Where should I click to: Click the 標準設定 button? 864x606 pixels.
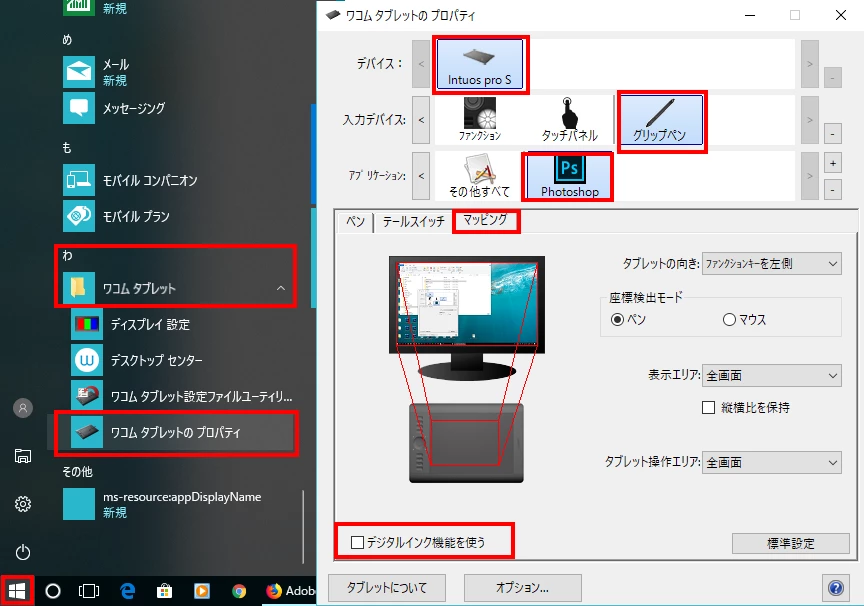pyautogui.click(x=791, y=543)
